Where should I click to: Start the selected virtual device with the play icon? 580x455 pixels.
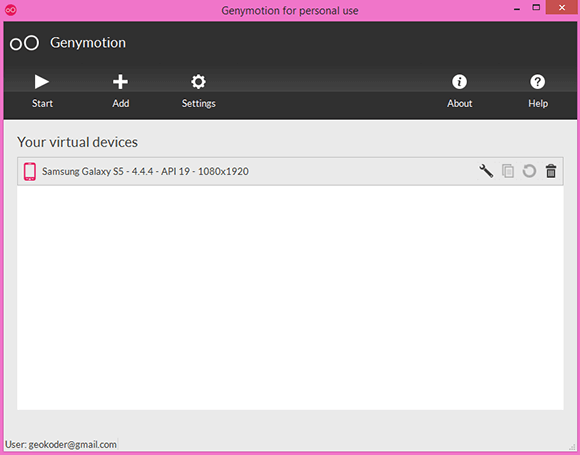42,91
